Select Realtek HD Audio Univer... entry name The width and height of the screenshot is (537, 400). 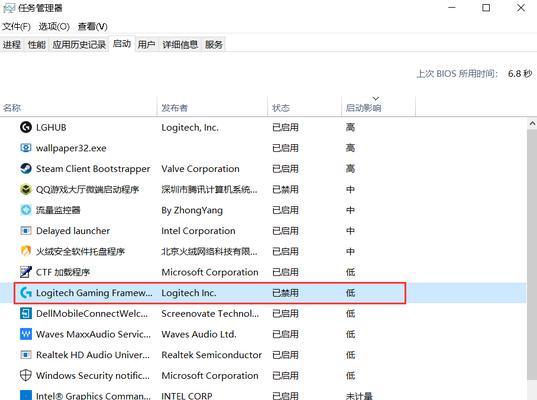[x=93, y=355]
